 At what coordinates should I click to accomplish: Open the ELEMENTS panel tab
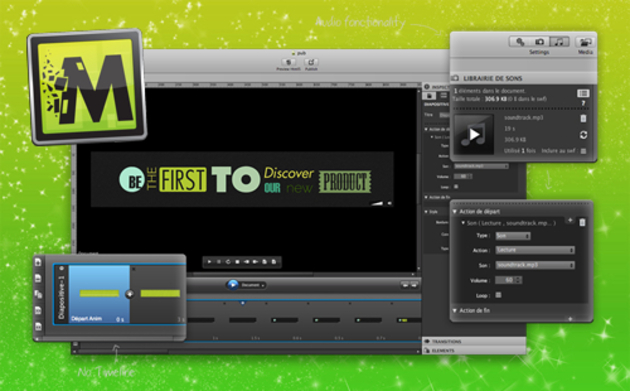pos(474,350)
